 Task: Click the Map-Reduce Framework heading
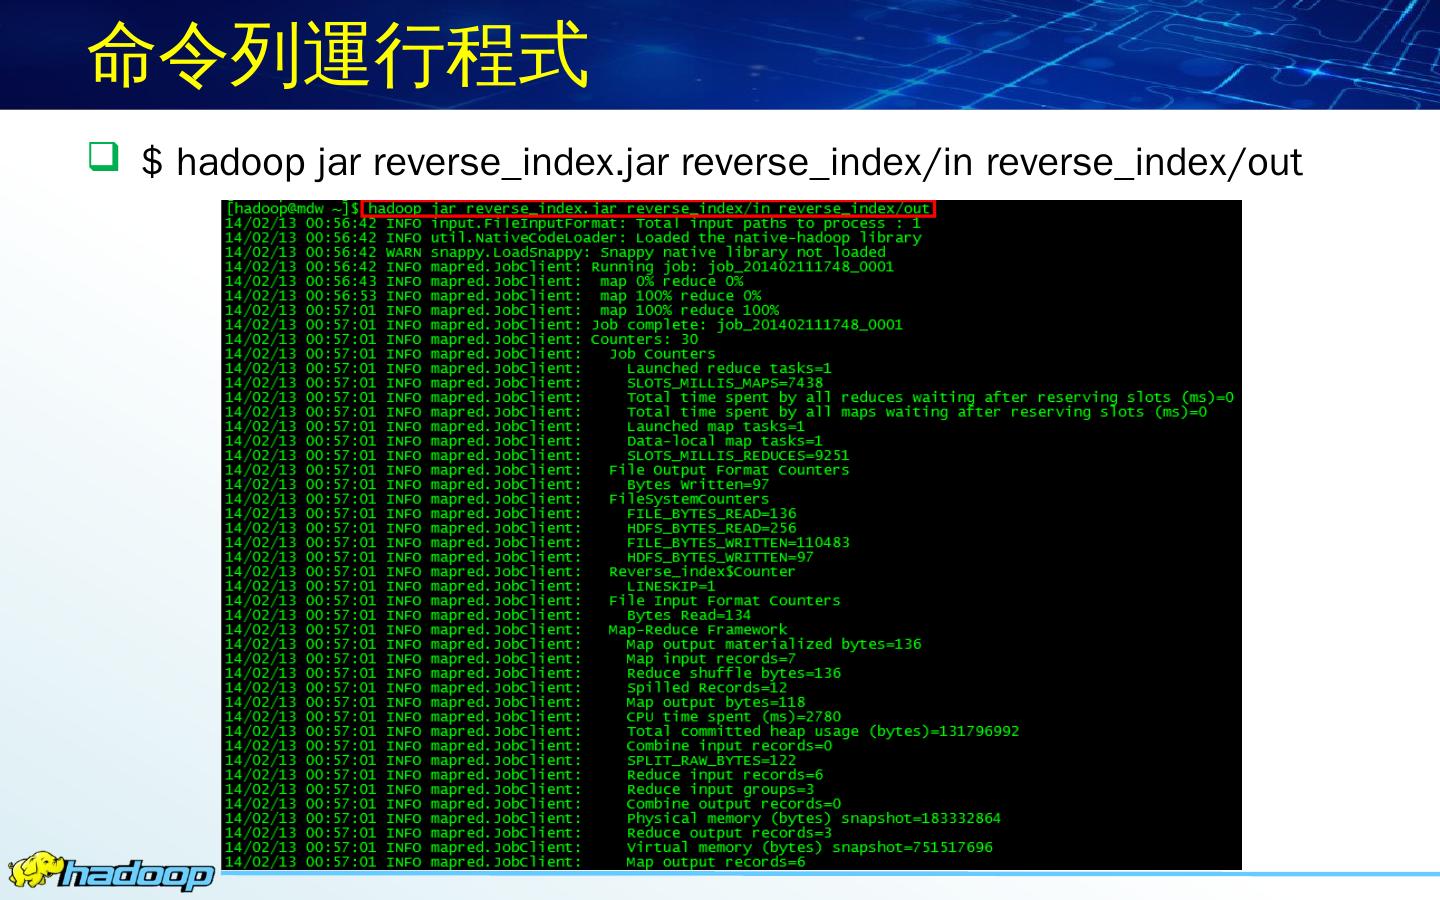pyautogui.click(x=697, y=630)
